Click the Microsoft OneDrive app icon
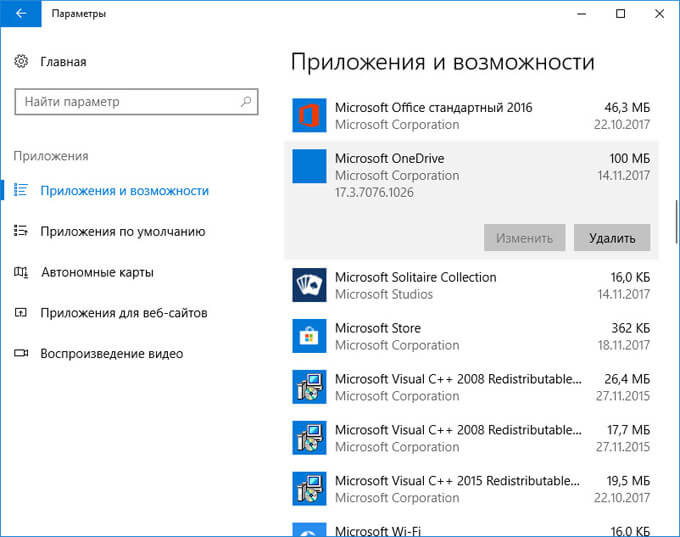This screenshot has width=680, height=537. point(309,167)
